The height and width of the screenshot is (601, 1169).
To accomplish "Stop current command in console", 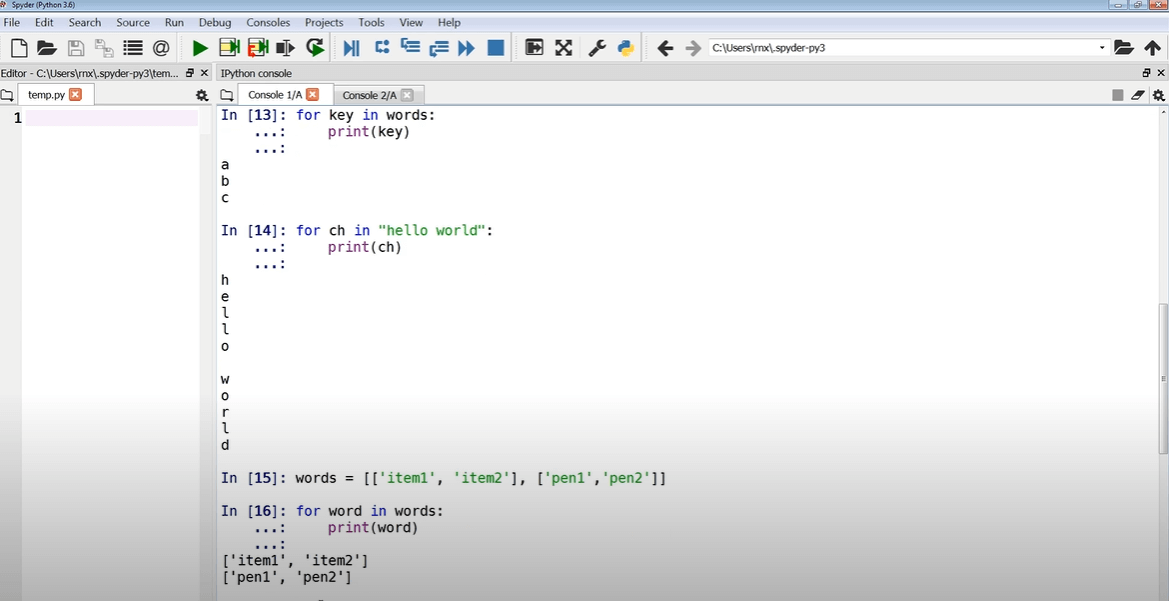I will click(x=1118, y=95).
